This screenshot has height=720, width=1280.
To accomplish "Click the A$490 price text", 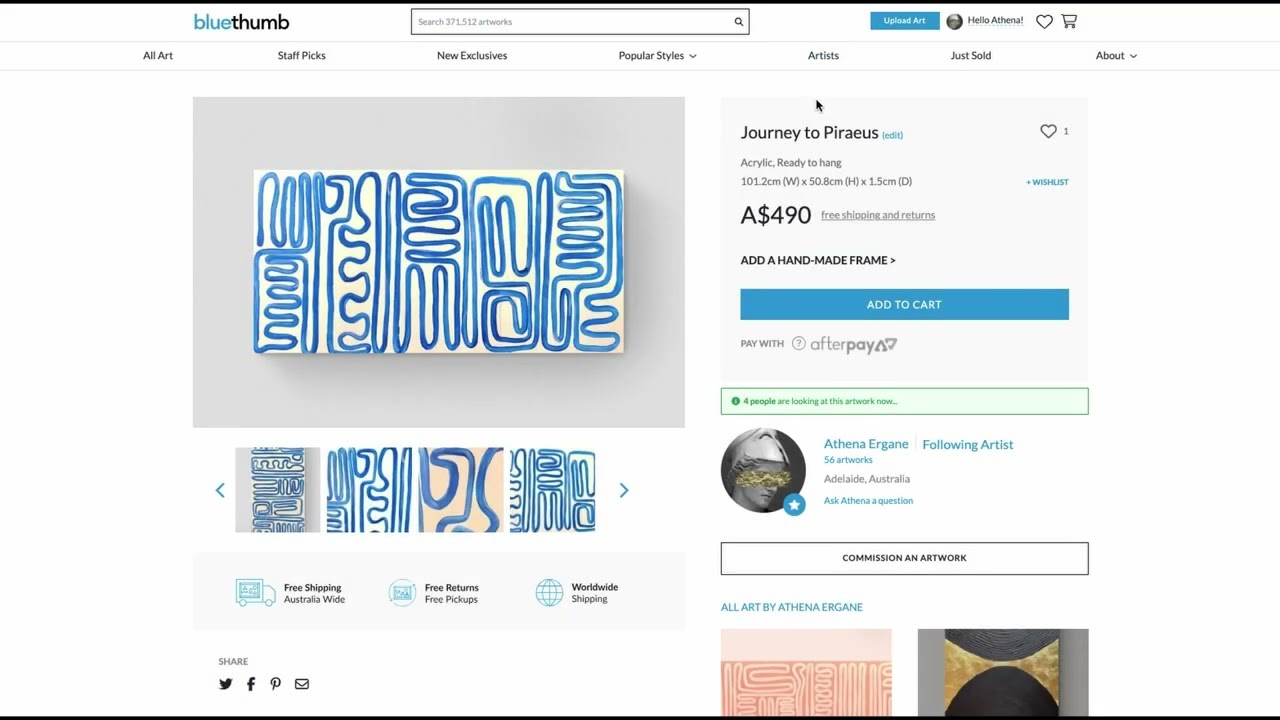I will click(x=775, y=215).
